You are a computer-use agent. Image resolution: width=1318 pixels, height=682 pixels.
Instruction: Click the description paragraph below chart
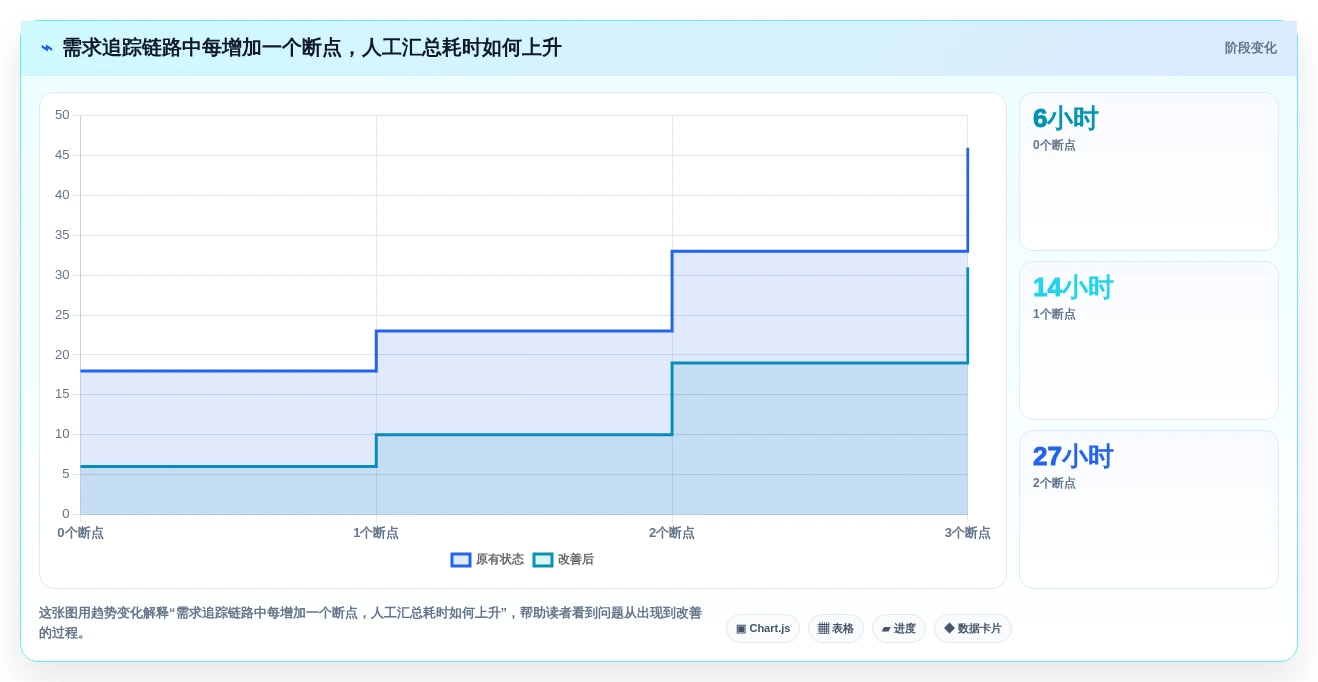coord(371,623)
